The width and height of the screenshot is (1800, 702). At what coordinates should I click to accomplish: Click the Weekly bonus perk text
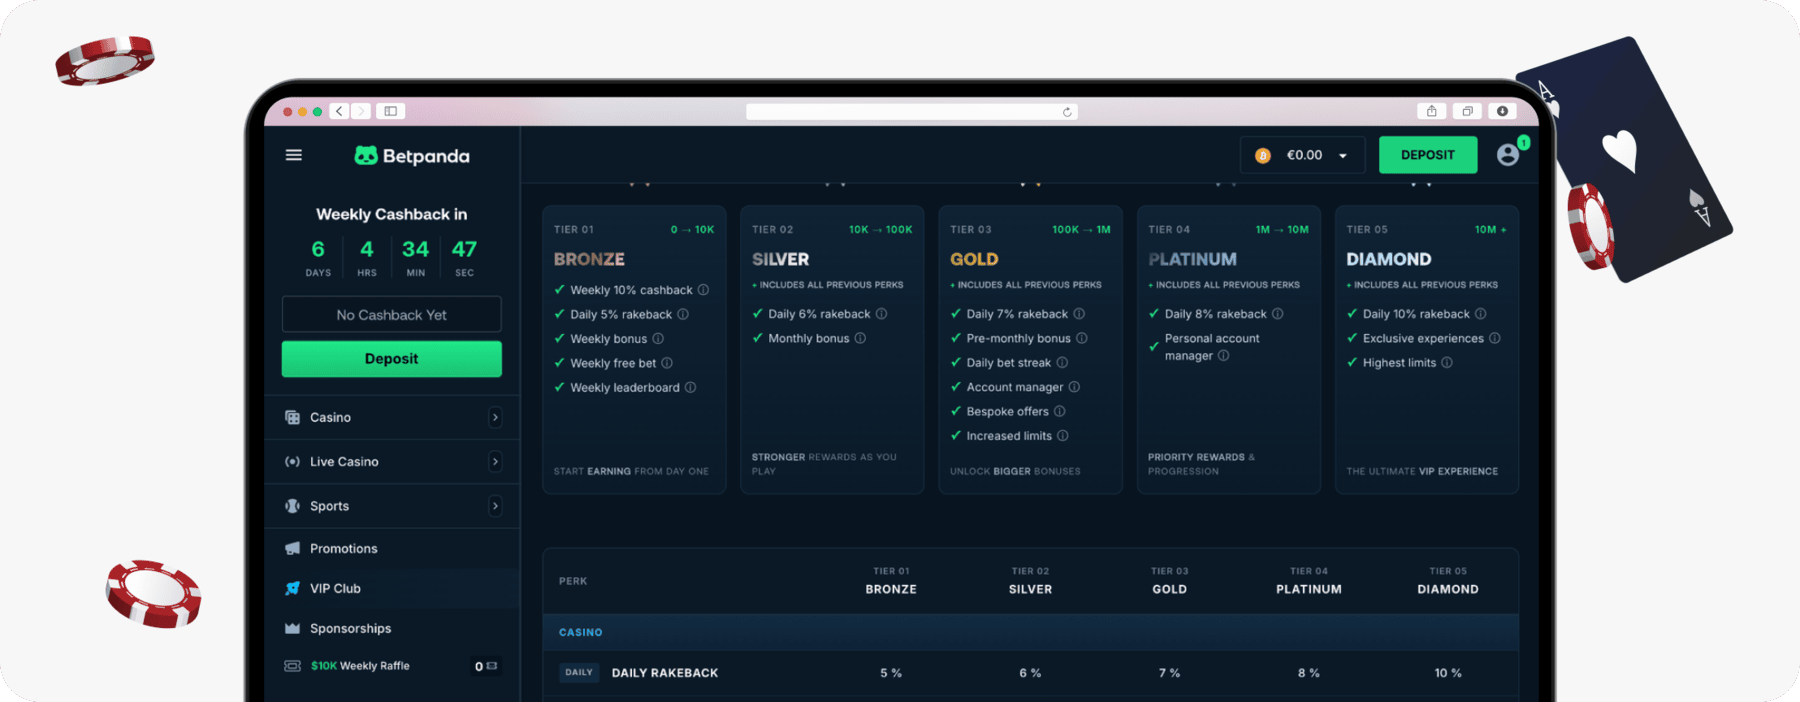(609, 339)
